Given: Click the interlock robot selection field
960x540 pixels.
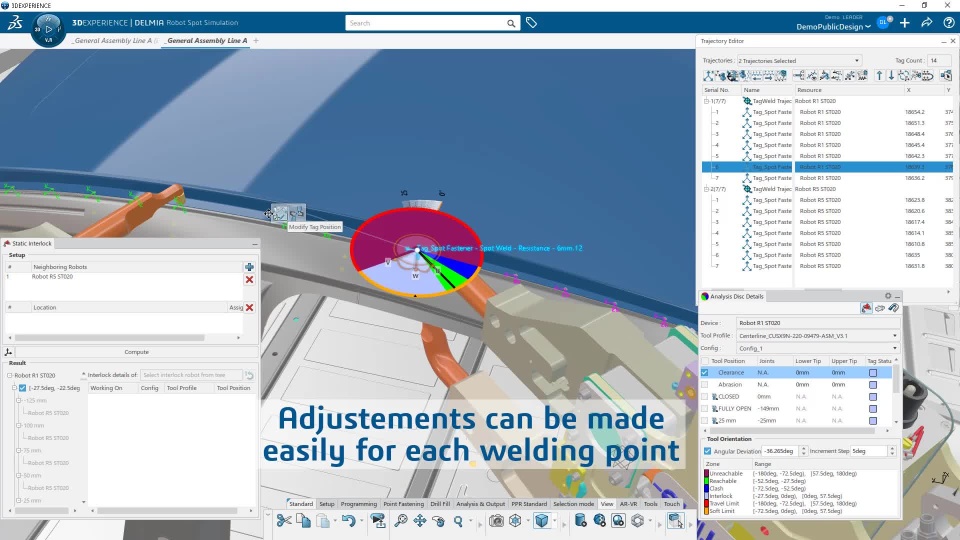Looking at the screenshot, I should (x=191, y=375).
